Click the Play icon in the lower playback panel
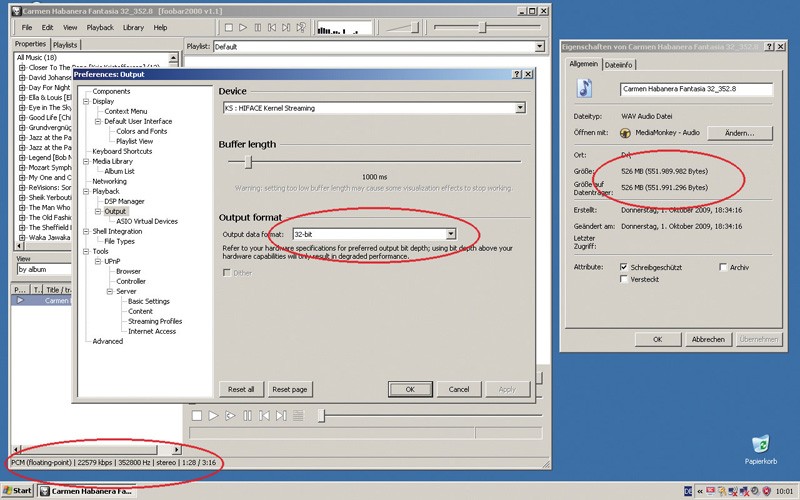The height and width of the screenshot is (500, 800). (213, 416)
